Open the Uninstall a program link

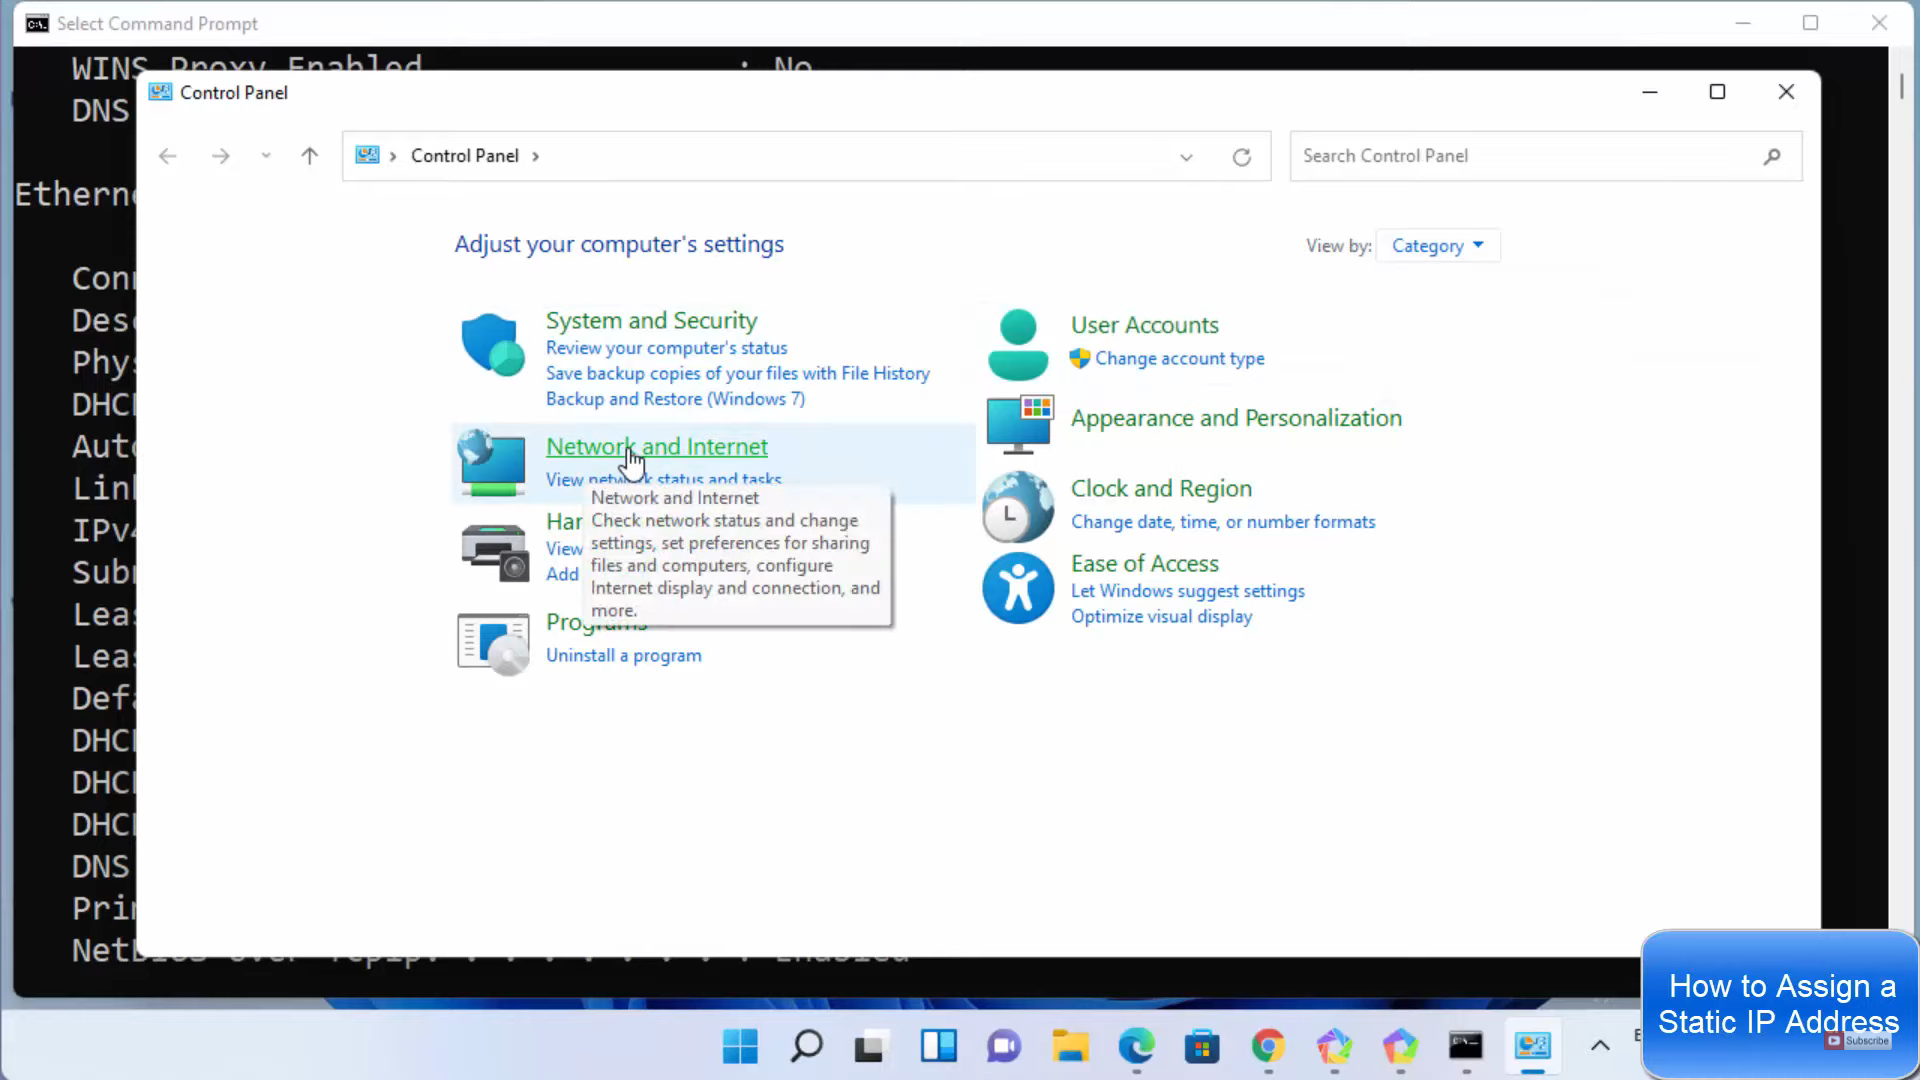(x=623, y=656)
